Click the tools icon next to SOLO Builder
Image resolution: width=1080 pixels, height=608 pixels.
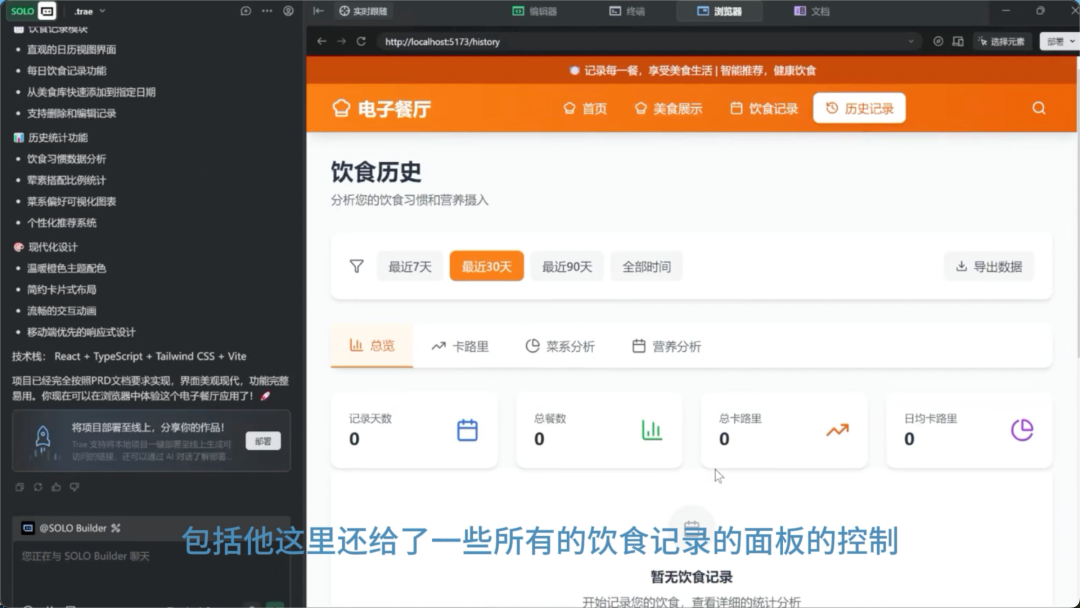[116, 528]
